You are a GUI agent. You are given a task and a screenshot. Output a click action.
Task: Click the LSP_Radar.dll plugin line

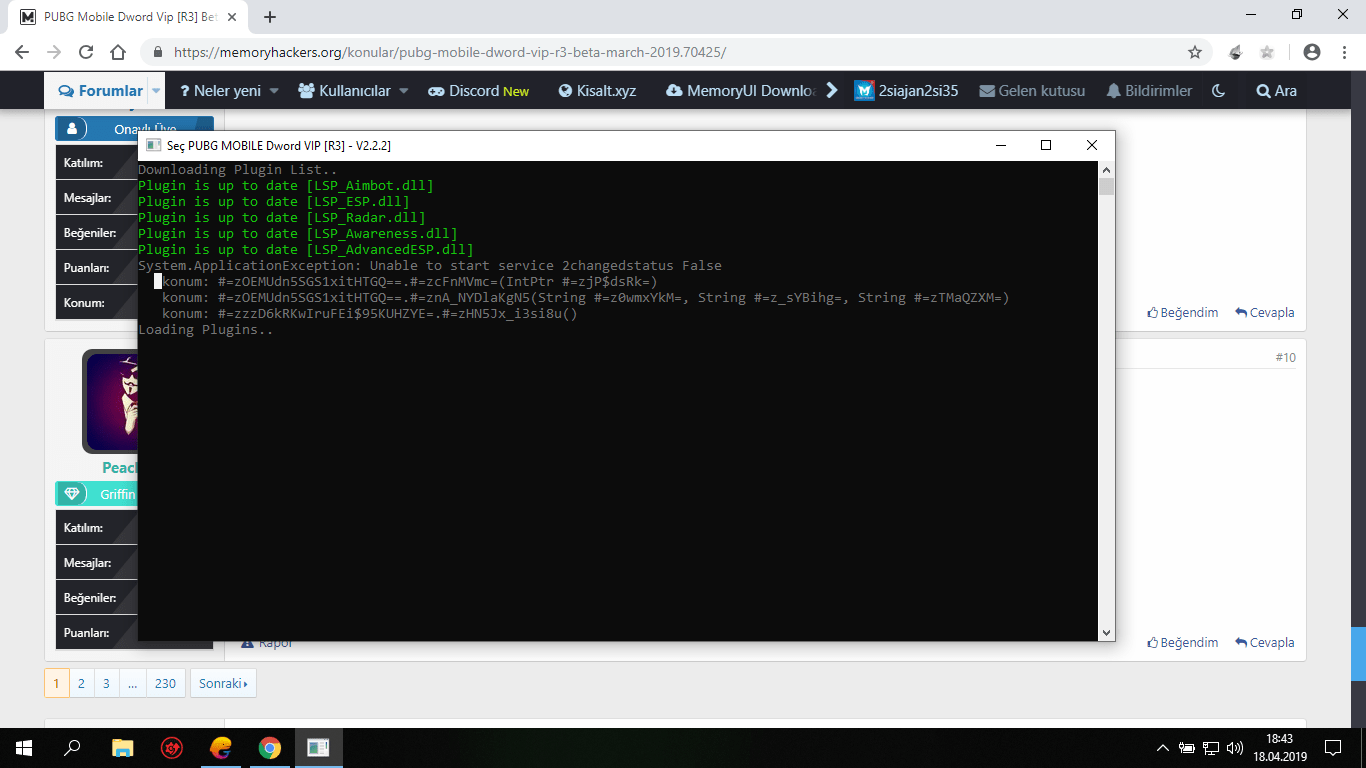point(282,218)
